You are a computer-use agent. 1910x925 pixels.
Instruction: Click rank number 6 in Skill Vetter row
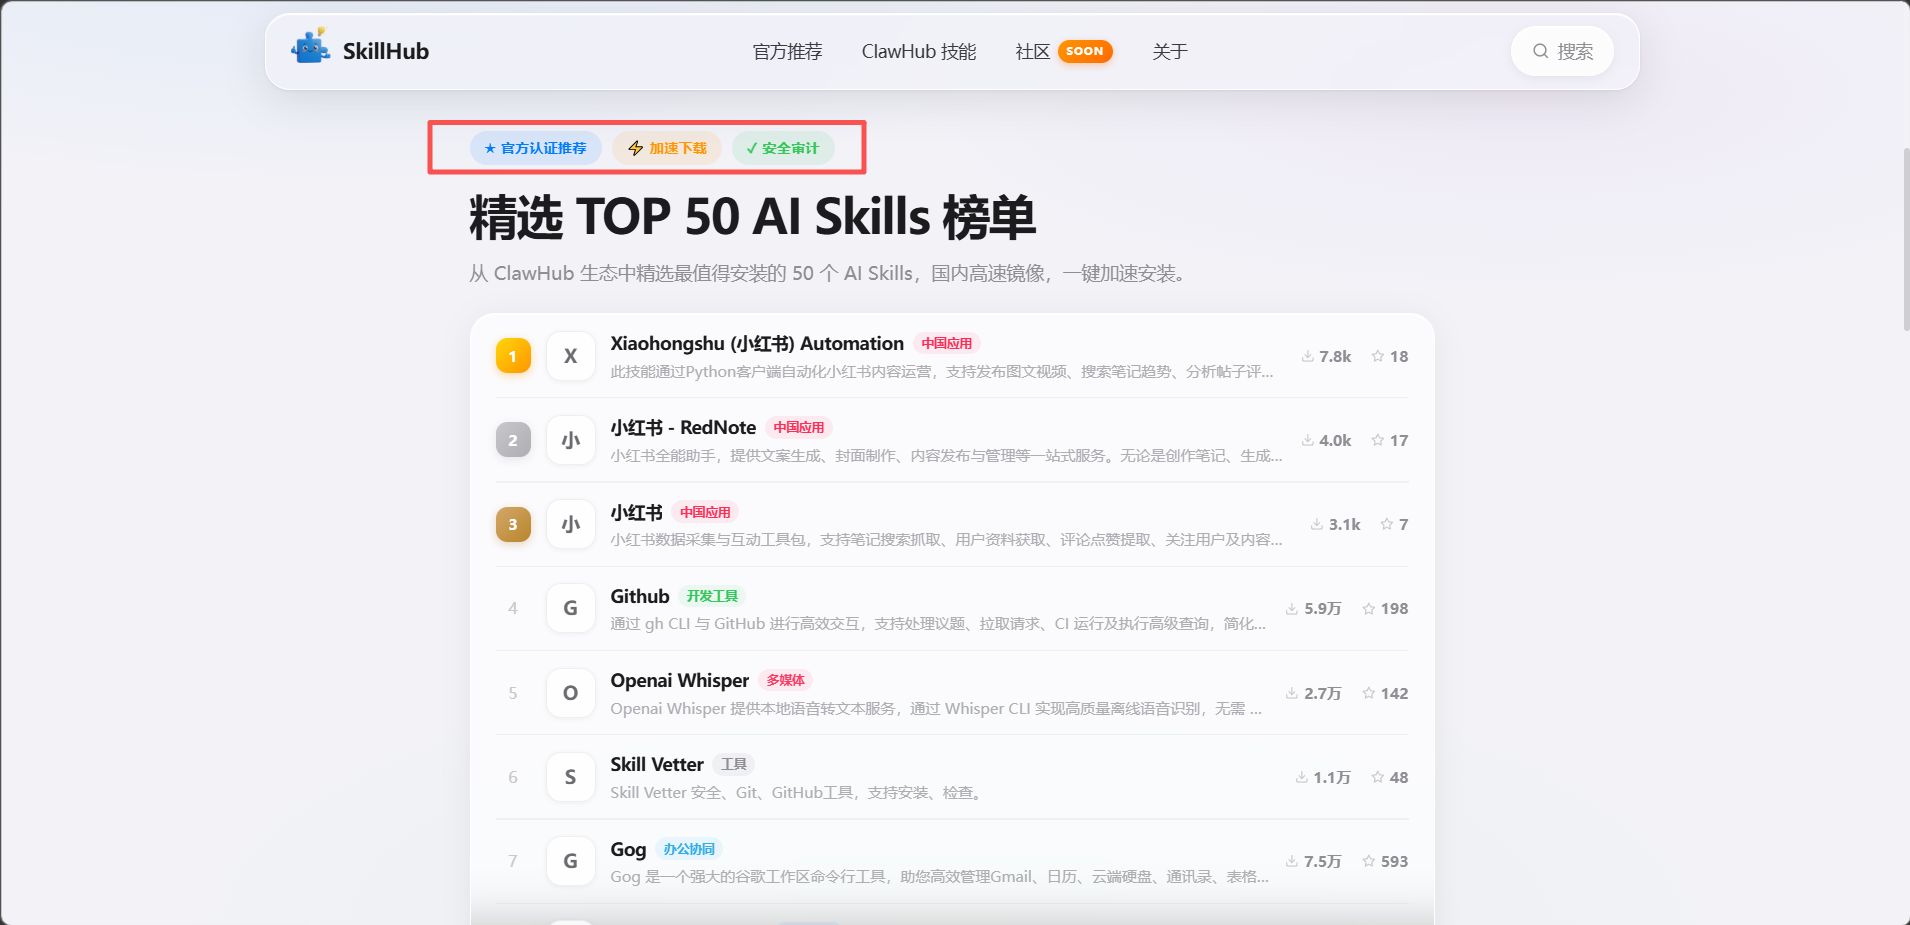(513, 777)
